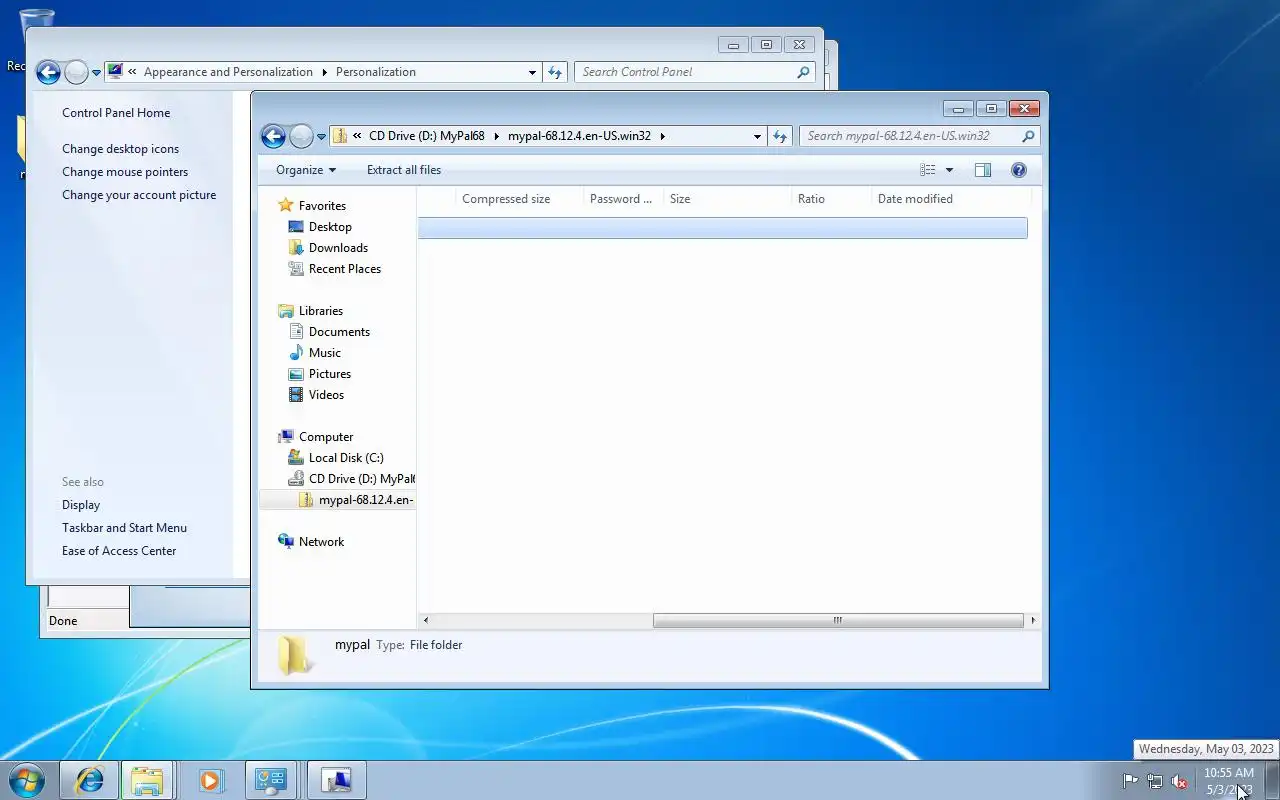Click Appearance and Personalization breadcrumb

click(x=228, y=72)
